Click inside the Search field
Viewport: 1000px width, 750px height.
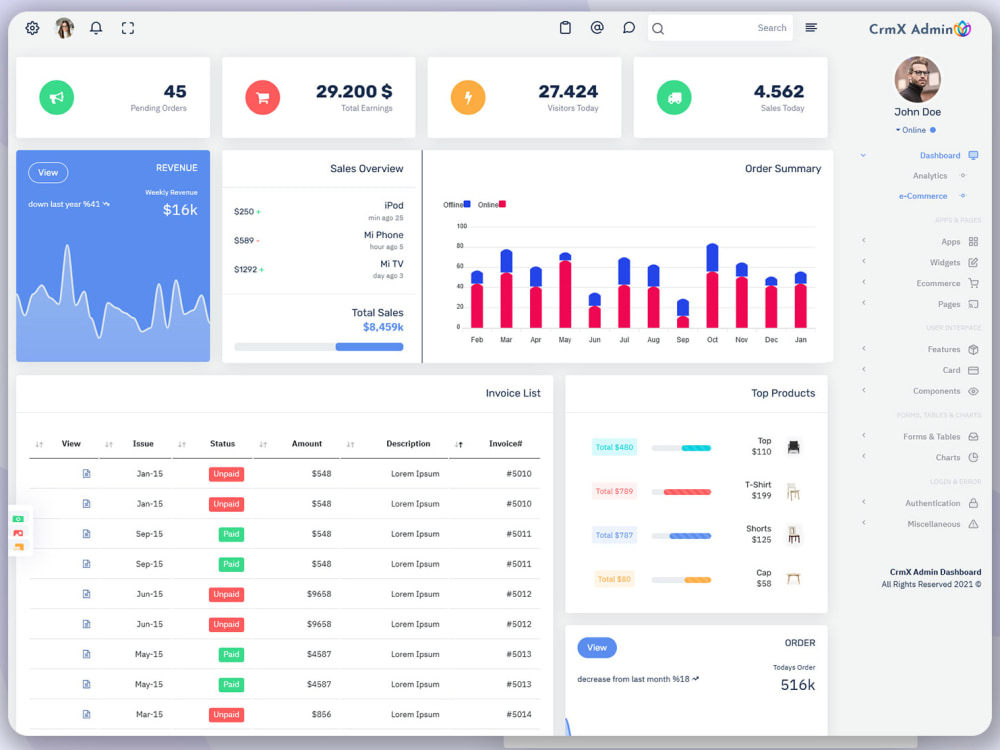[720, 28]
